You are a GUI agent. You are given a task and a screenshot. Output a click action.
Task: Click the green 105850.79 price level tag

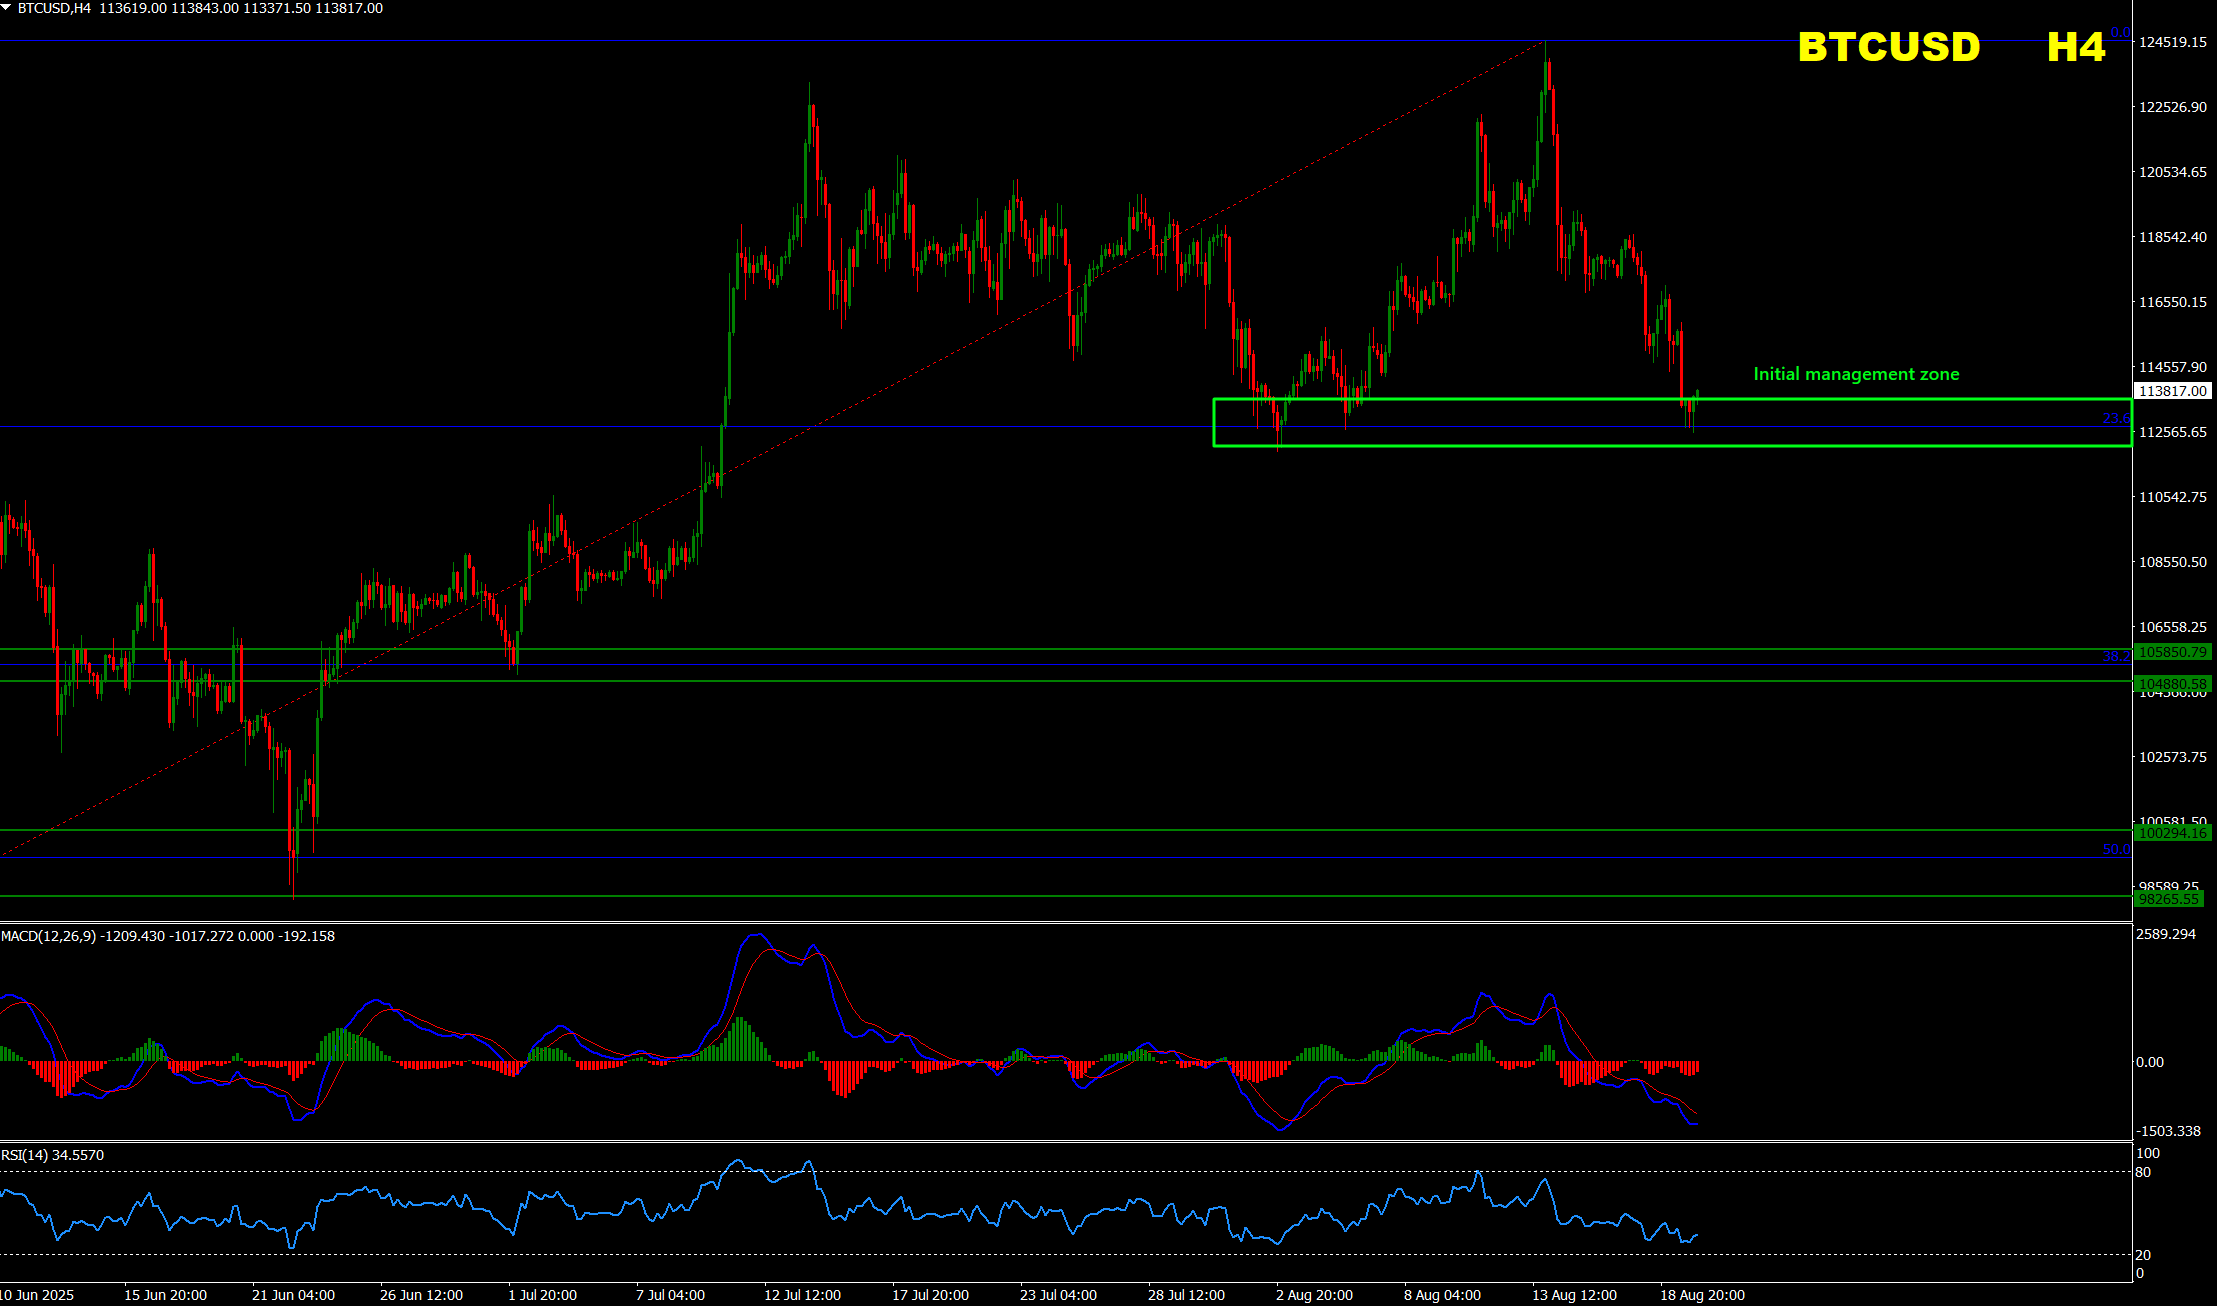pos(2172,652)
